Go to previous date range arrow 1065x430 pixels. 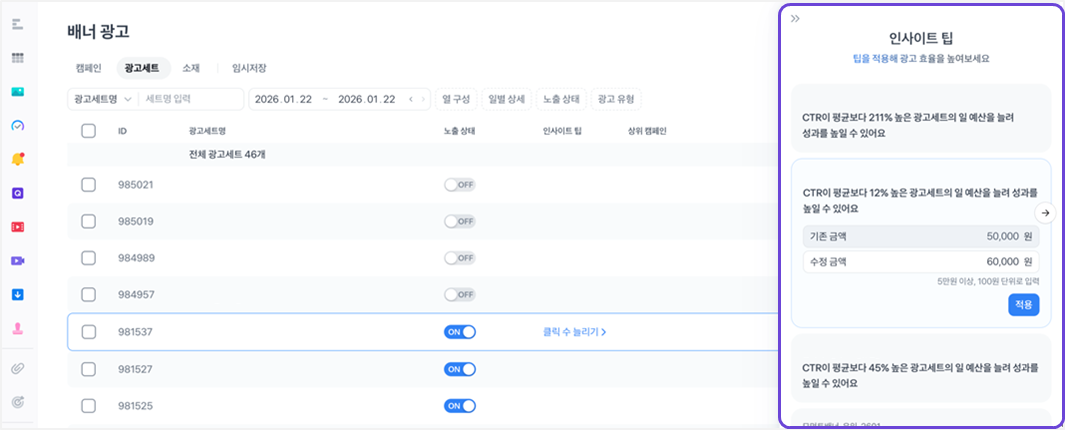pyautogui.click(x=411, y=99)
